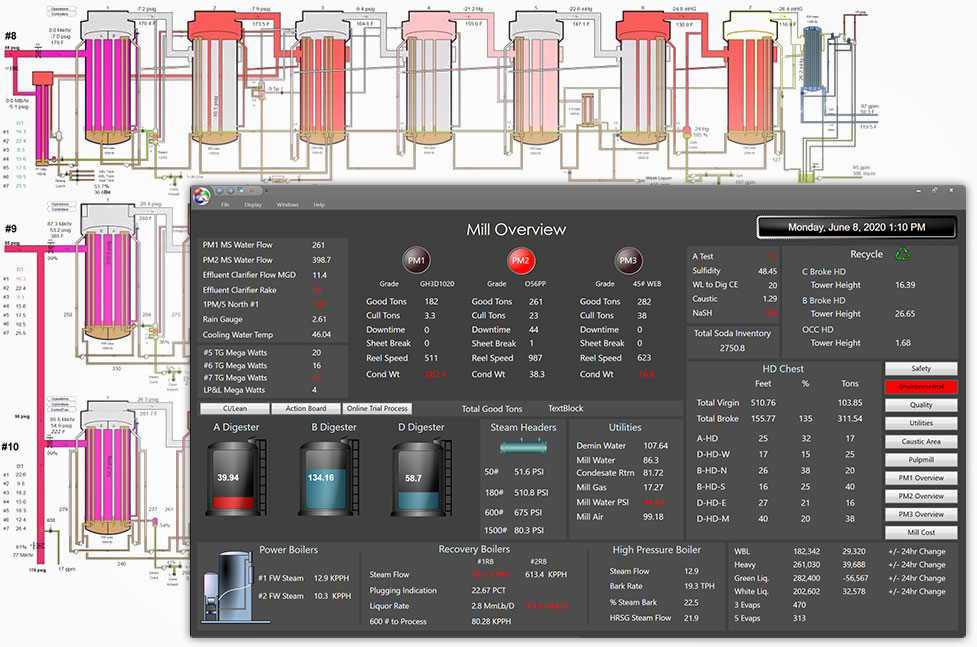
Task: Open the Windows menu
Action: click(287, 205)
